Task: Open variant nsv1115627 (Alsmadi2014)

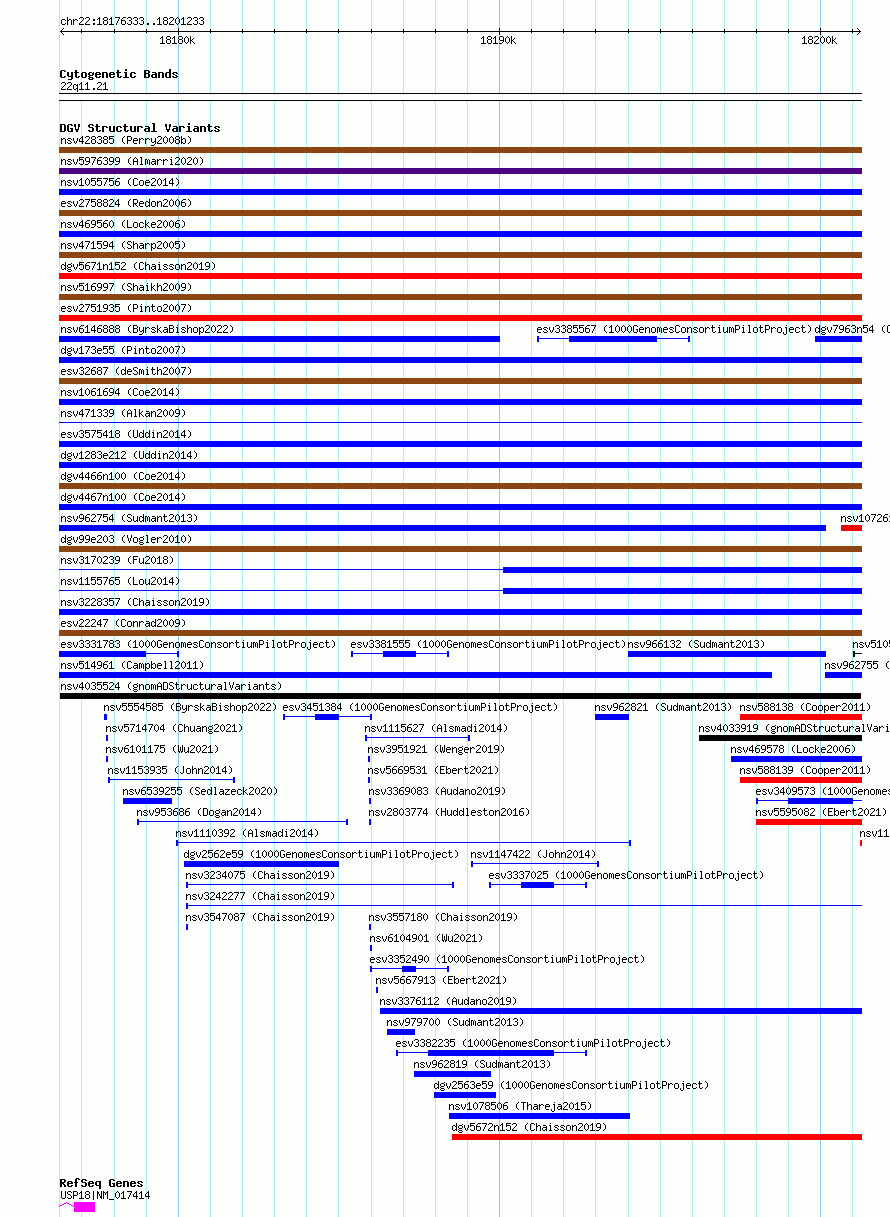Action: [436, 728]
